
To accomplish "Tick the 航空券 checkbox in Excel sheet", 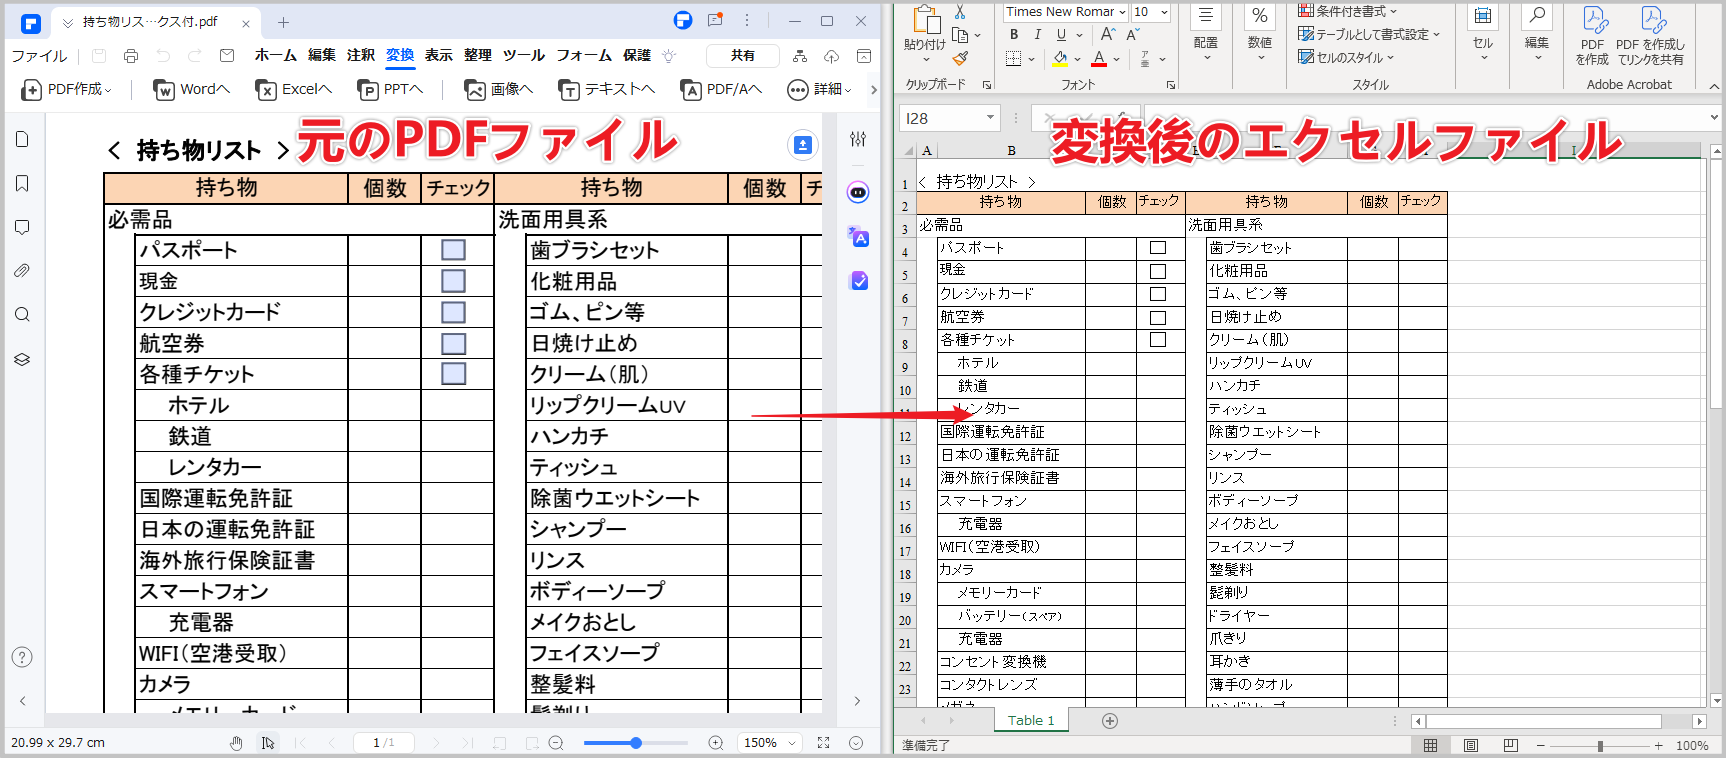I will point(1158,317).
